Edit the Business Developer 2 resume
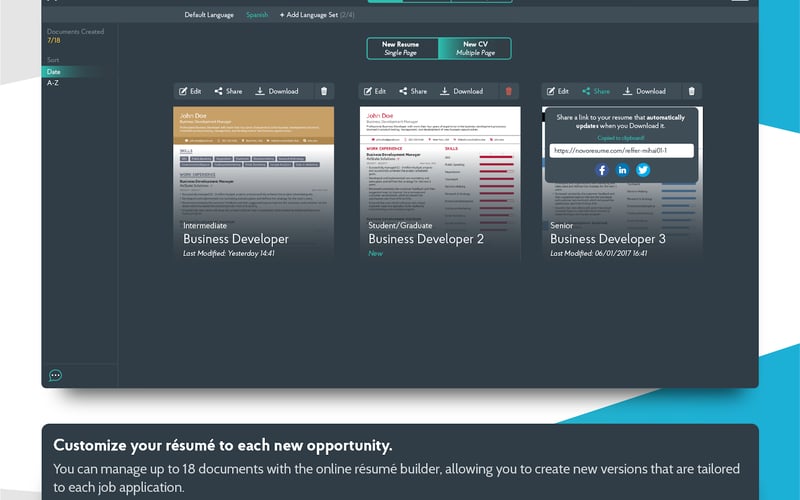 (x=374, y=91)
